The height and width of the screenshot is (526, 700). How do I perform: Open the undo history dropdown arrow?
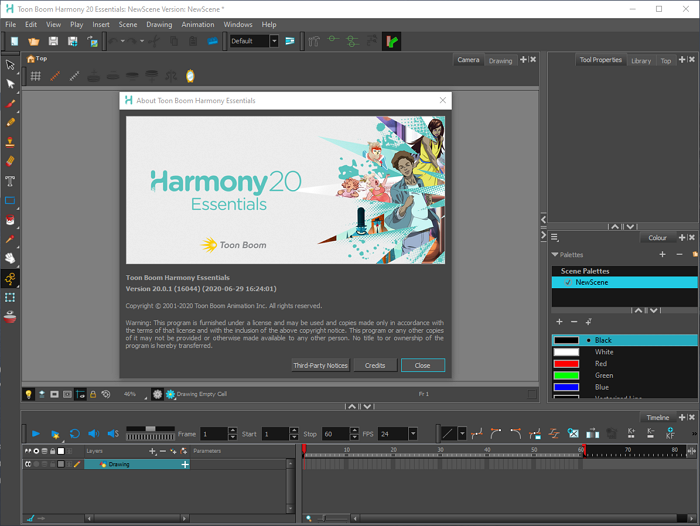tap(123, 41)
